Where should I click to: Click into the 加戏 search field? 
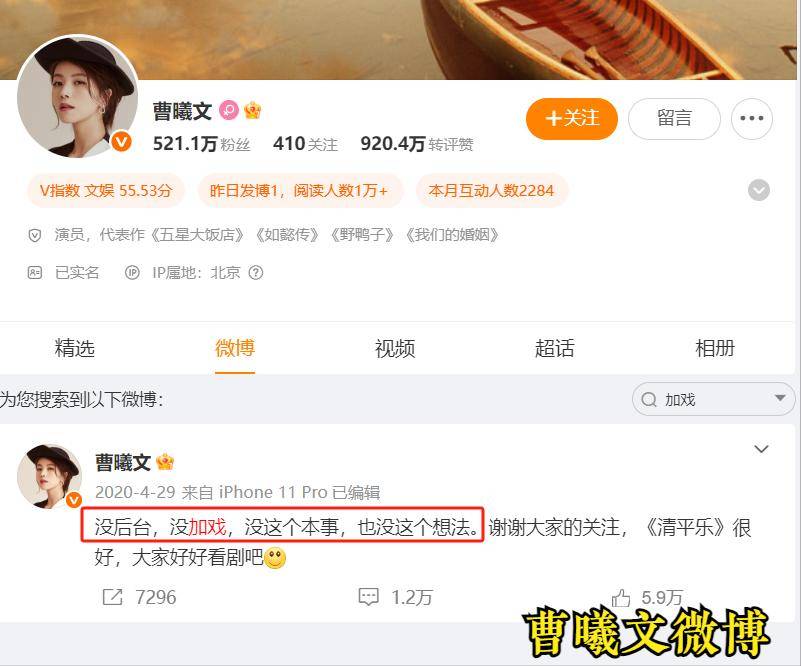tap(713, 399)
